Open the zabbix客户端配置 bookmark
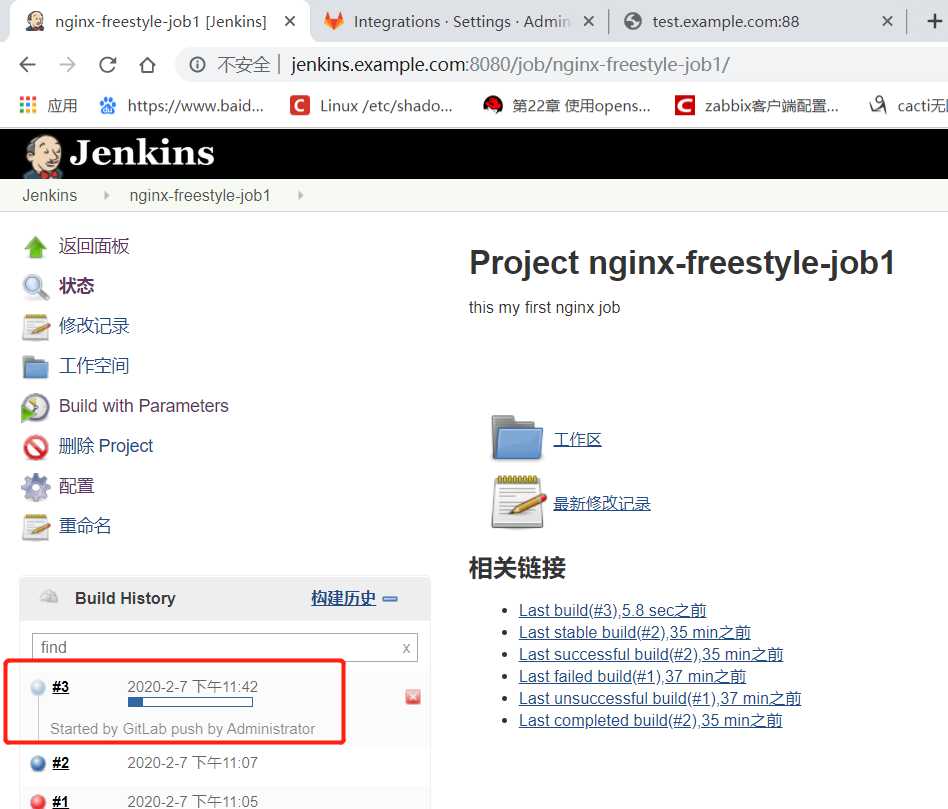The height and width of the screenshot is (809, 948). 757,105
